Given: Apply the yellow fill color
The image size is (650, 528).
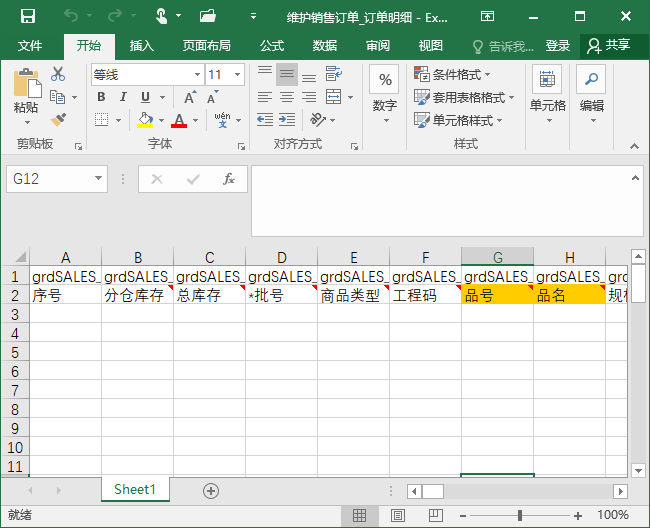Looking at the screenshot, I should [145, 120].
